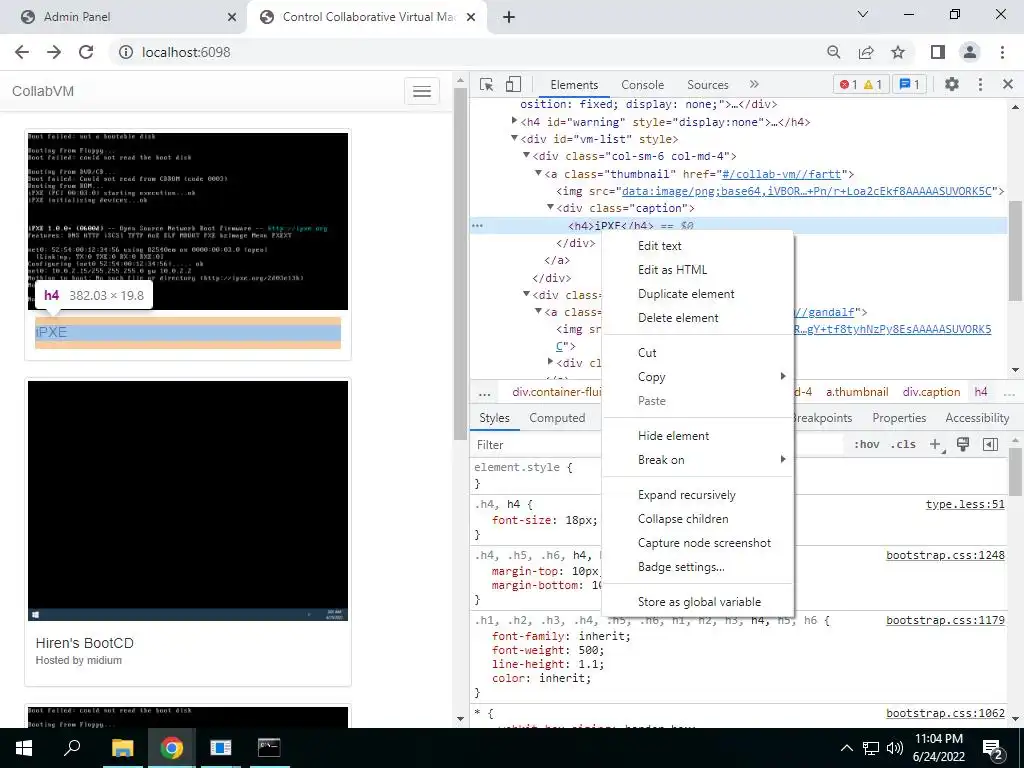Toggle the .cls element classes button
1024x768 pixels.
pos(903,445)
